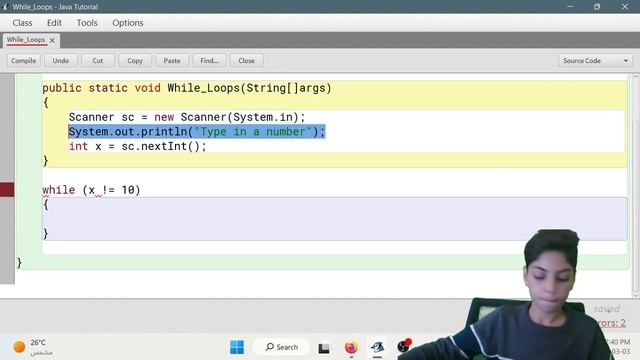This screenshot has height=360, width=640.
Task: Open Firefox from the taskbar
Action: 351,347
